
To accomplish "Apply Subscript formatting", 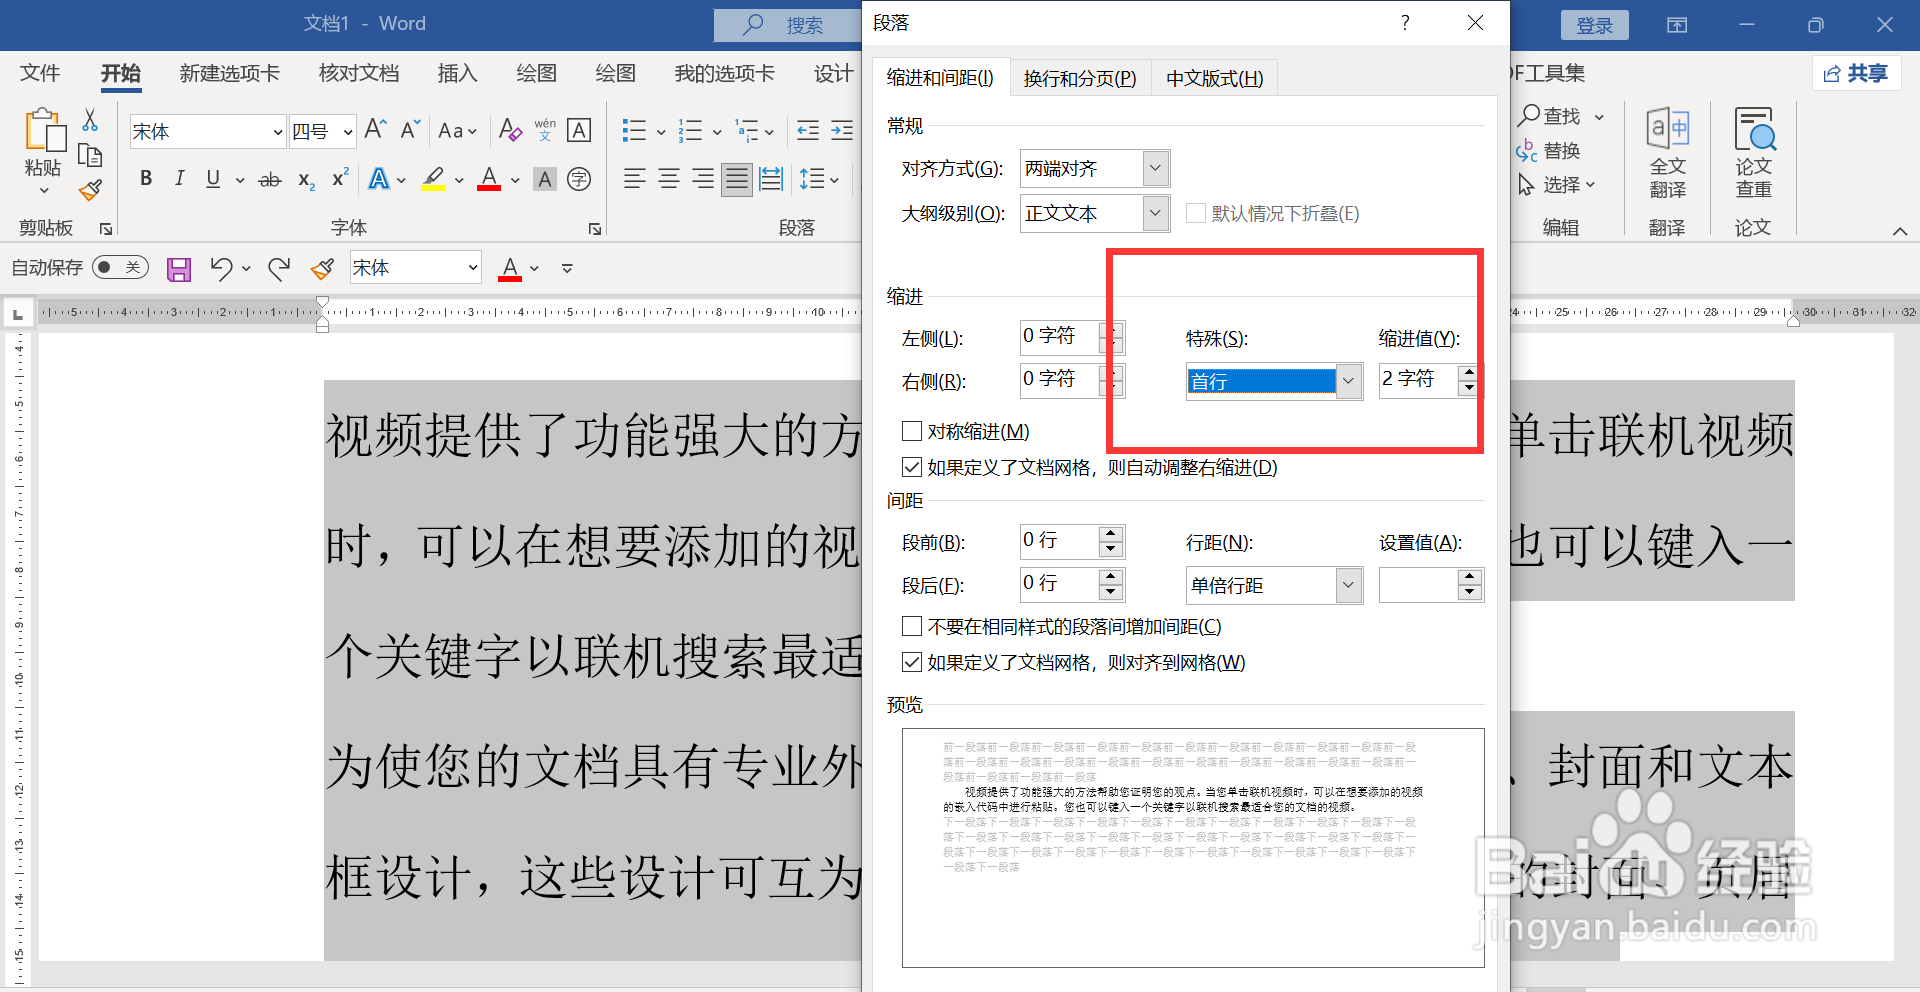I will pyautogui.click(x=306, y=180).
